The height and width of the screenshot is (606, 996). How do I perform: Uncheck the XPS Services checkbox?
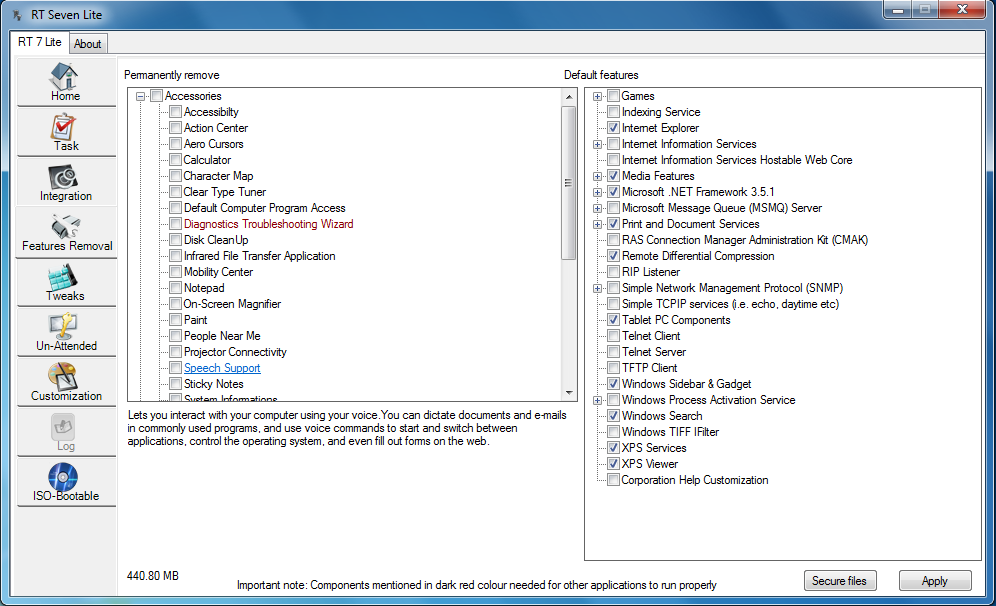pyautogui.click(x=614, y=448)
